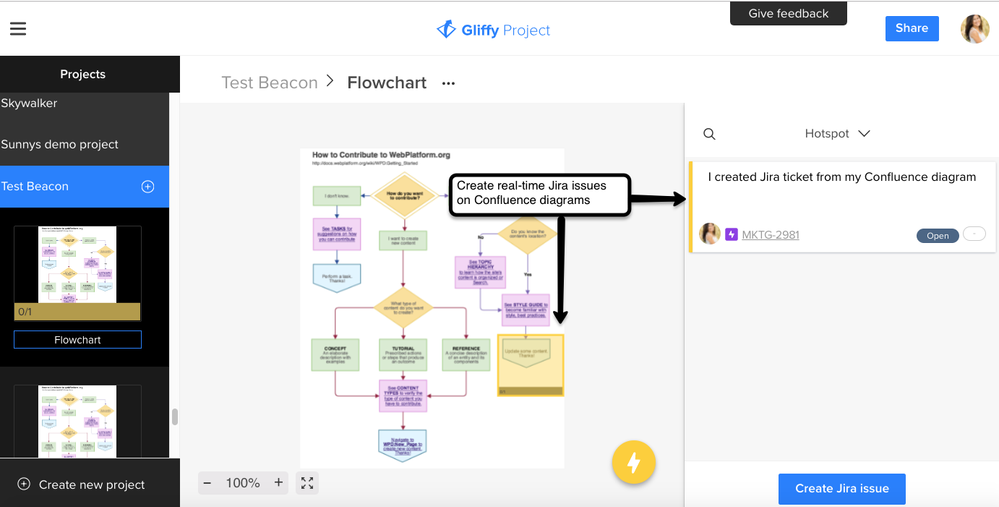Click the 'How to Contribute to WebPlatform.org' title
Image resolution: width=999 pixels, height=507 pixels.
coord(381,155)
